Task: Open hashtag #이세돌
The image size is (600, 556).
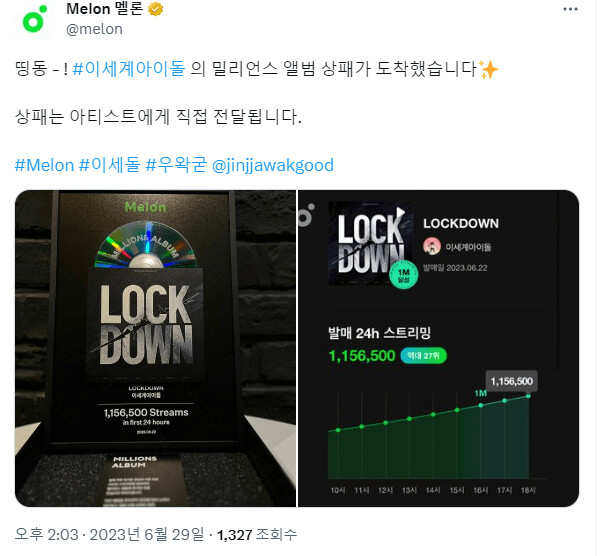Action: point(110,166)
